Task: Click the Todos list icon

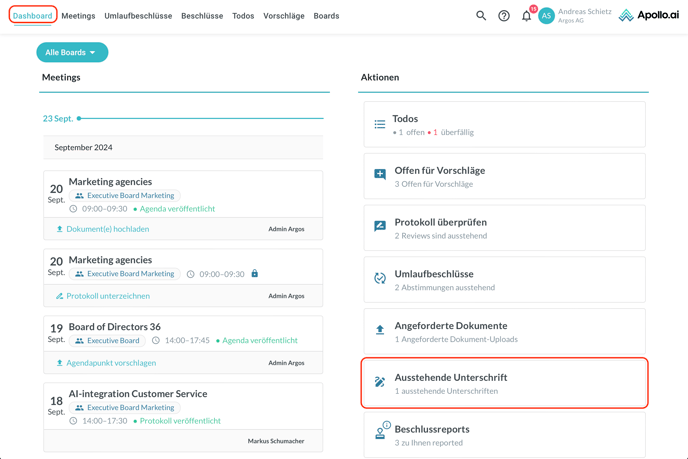Action: pos(380,125)
